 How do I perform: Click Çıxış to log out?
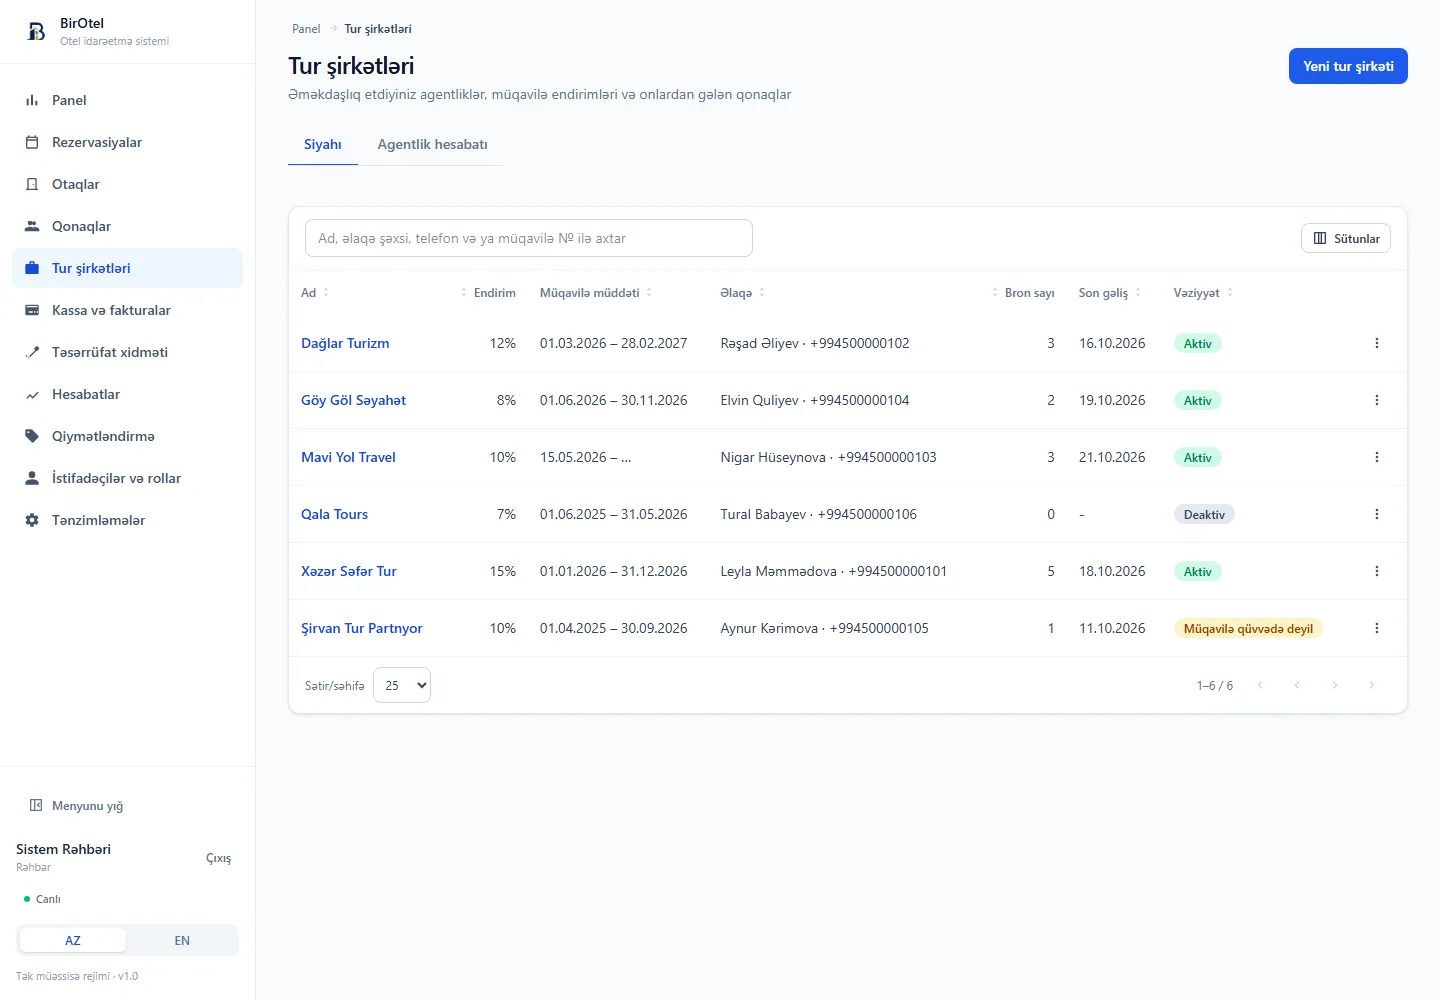point(218,858)
